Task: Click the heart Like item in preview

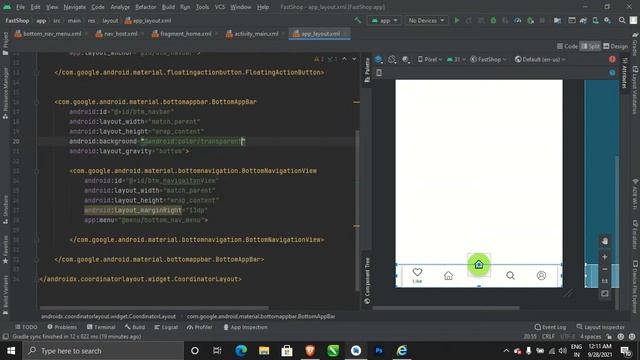Action: (417, 275)
